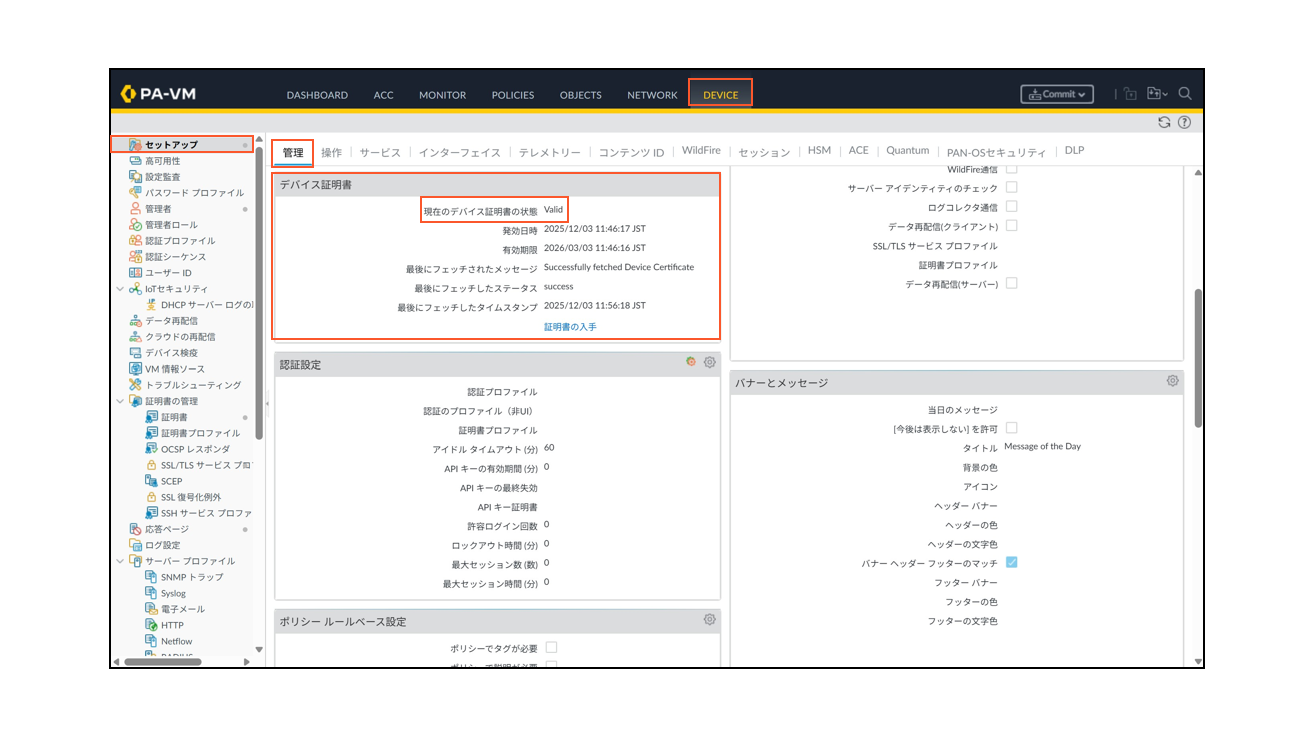Open the config lock icon
Image resolution: width=1314 pixels, height=736 pixels.
click(1130, 94)
